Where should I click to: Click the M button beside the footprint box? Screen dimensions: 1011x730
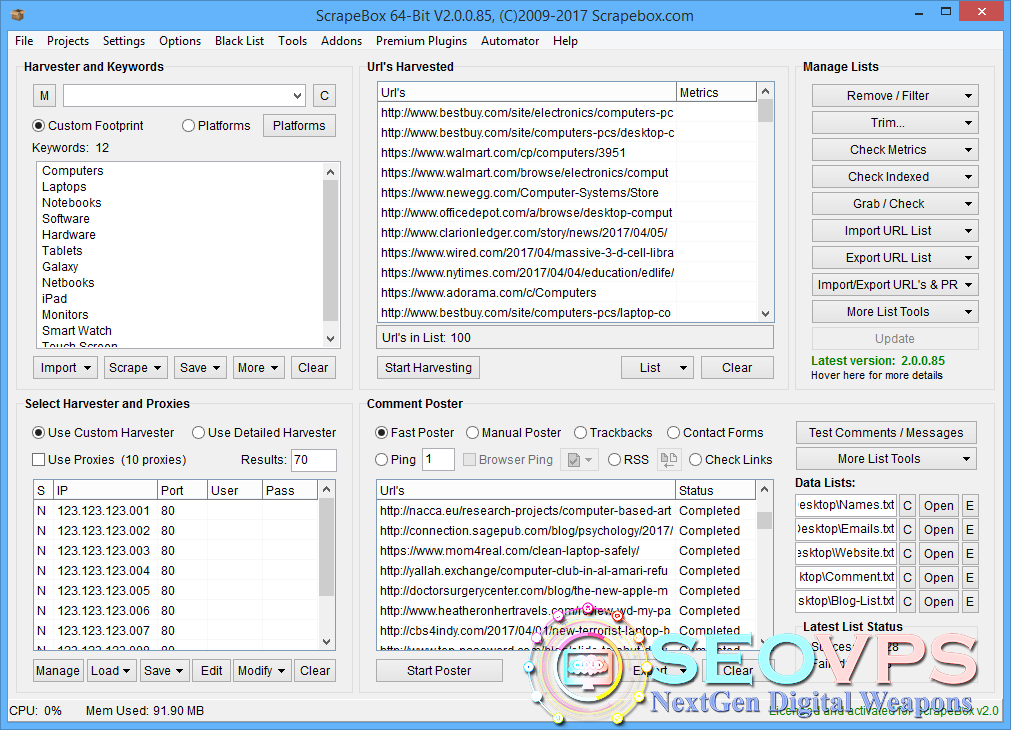point(44,95)
